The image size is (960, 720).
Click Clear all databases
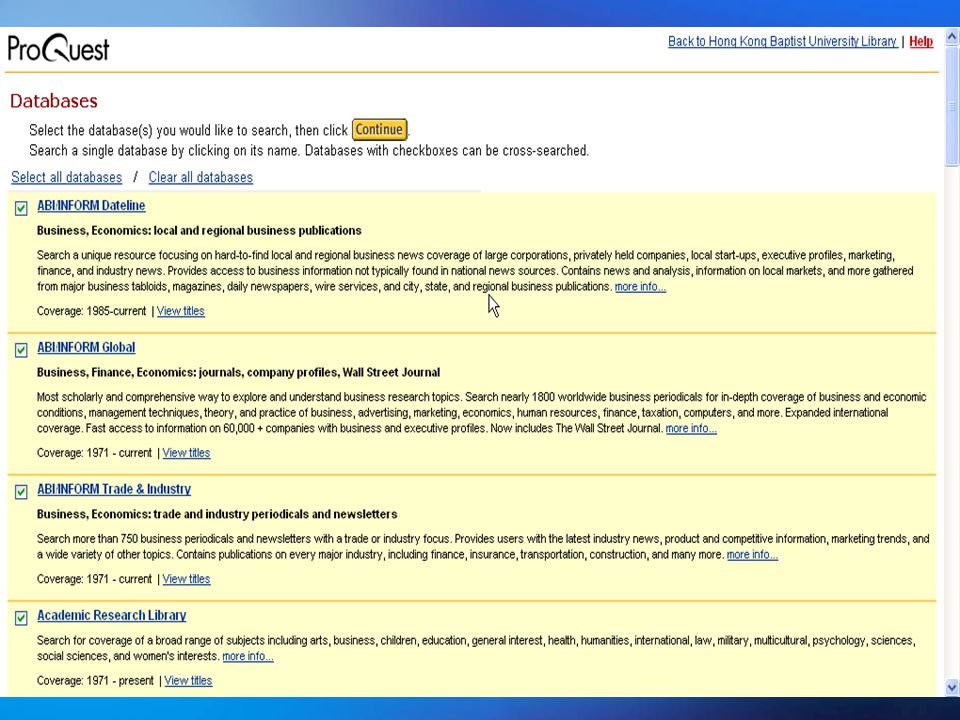(x=200, y=178)
